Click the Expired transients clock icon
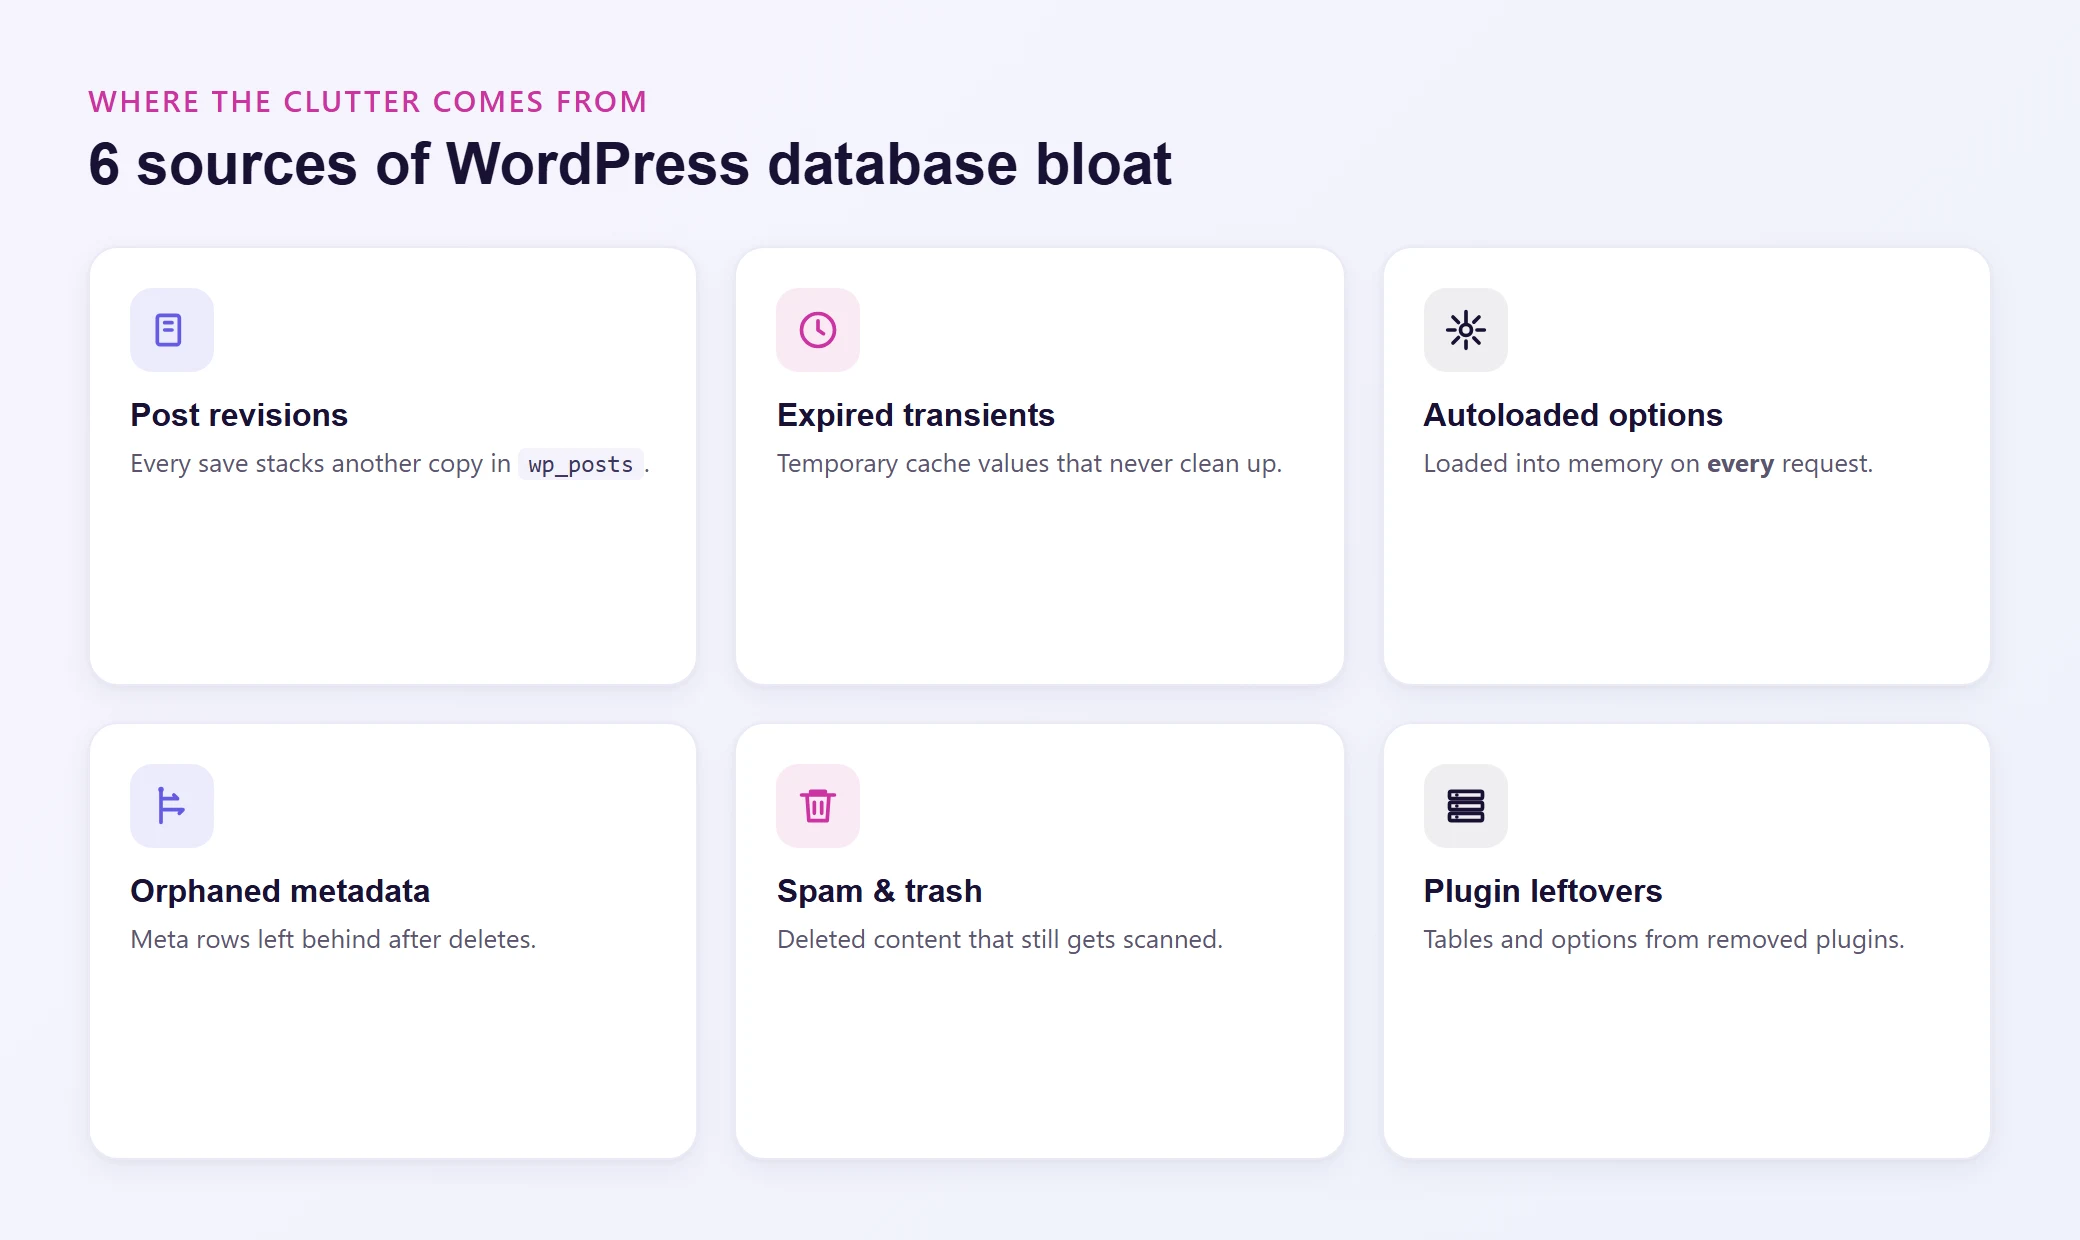2080x1240 pixels. 818,330
